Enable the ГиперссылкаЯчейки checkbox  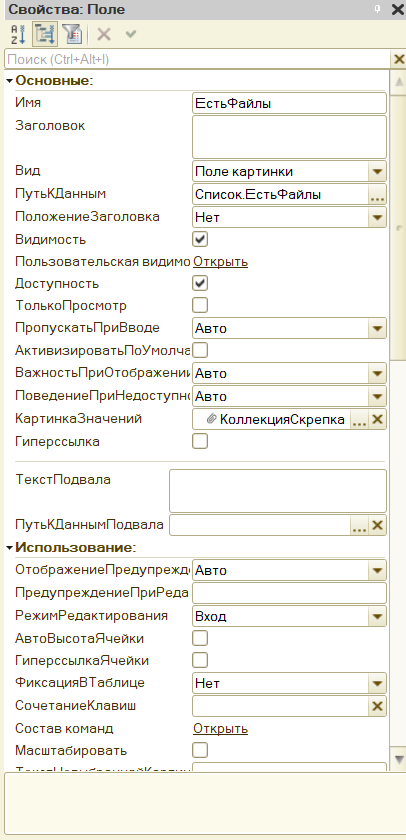click(x=200, y=660)
